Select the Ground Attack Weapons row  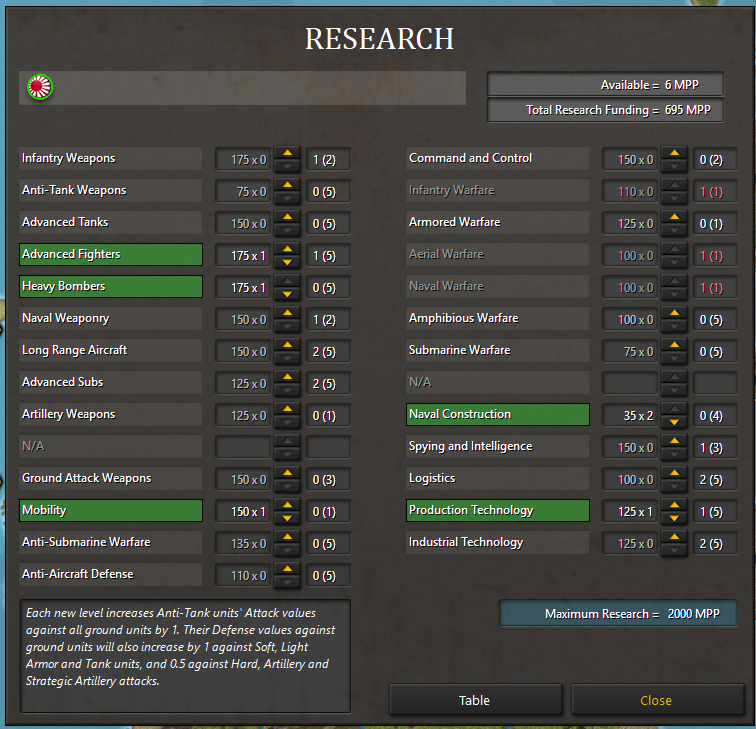click(110, 478)
